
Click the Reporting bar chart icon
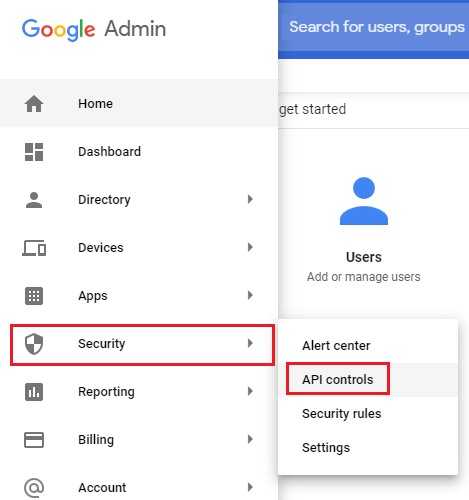34,392
